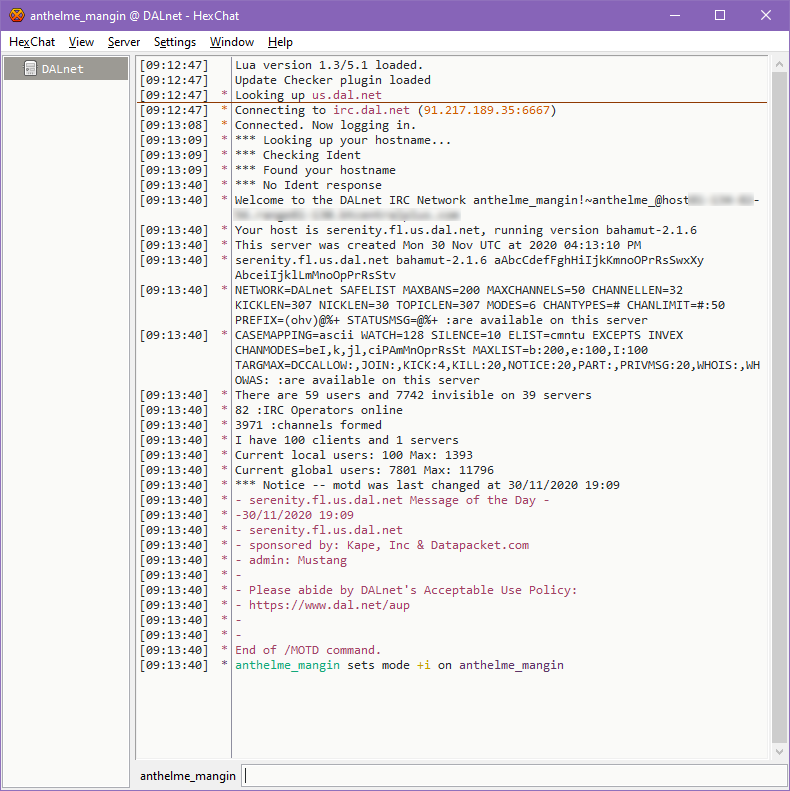Select the DALnet server tab
This screenshot has height=791, width=790.
[x=66, y=69]
